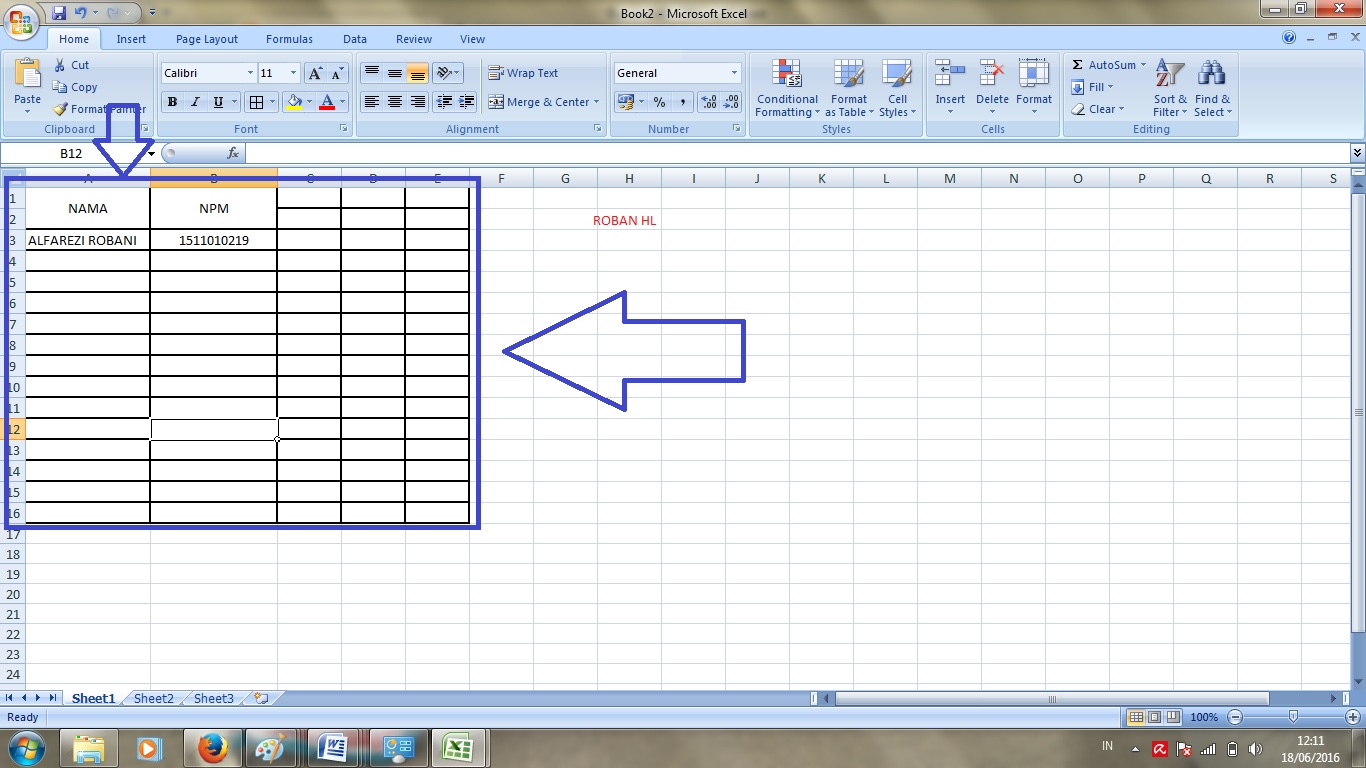Viewport: 1366px width, 768px height.
Task: Click the Sort & Filter button
Action: click(x=1168, y=88)
